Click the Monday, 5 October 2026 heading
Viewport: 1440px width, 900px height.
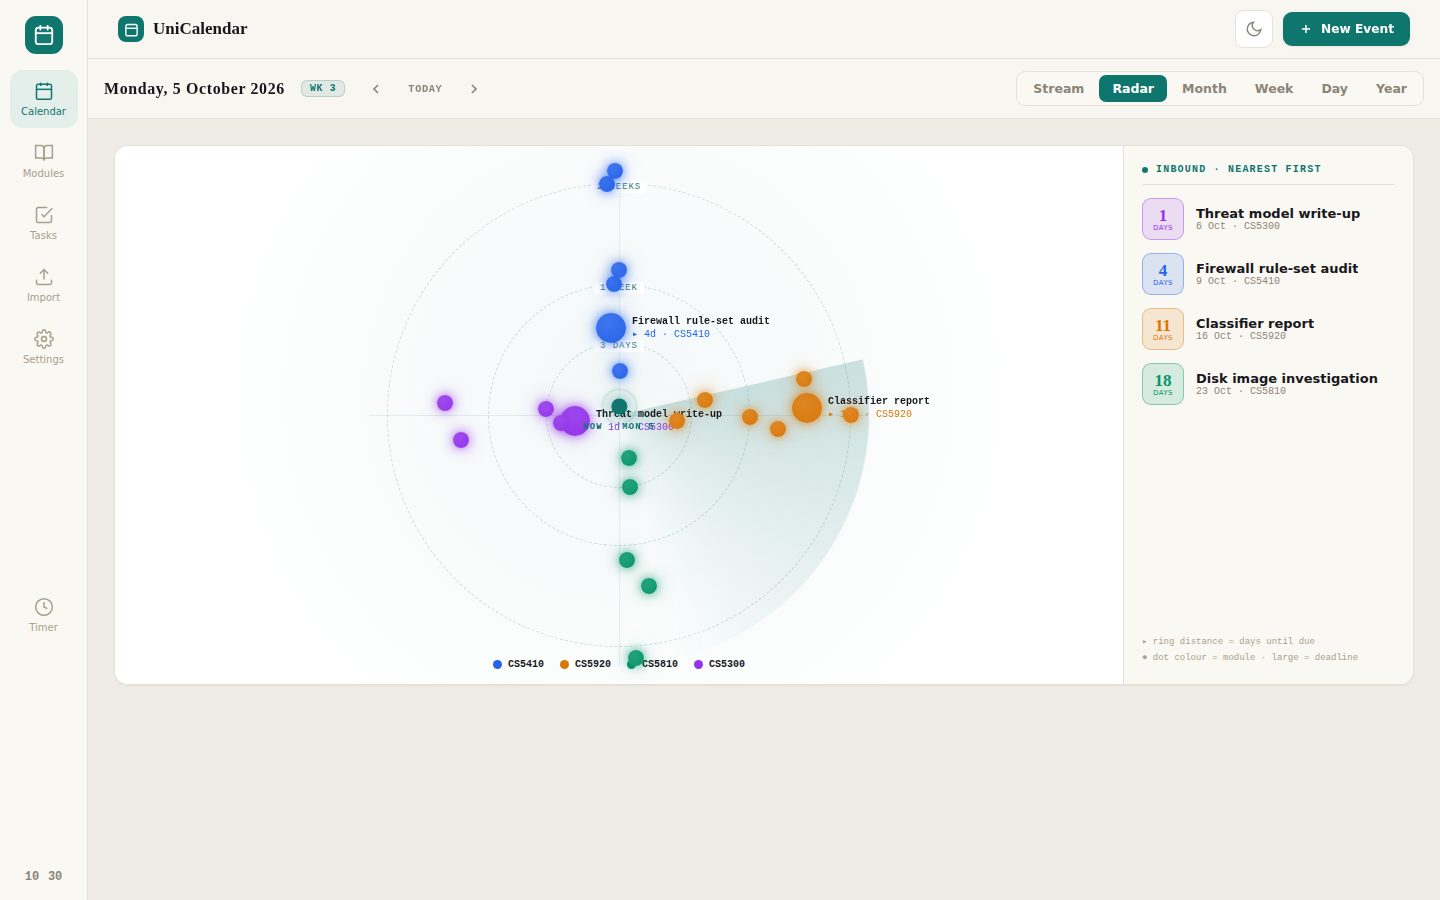pos(194,89)
